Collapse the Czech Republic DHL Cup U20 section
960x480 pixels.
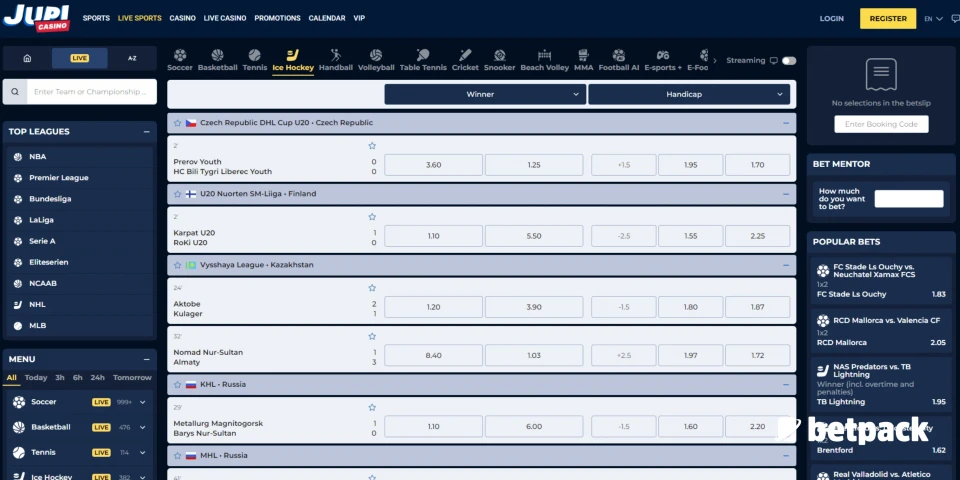click(x=786, y=123)
